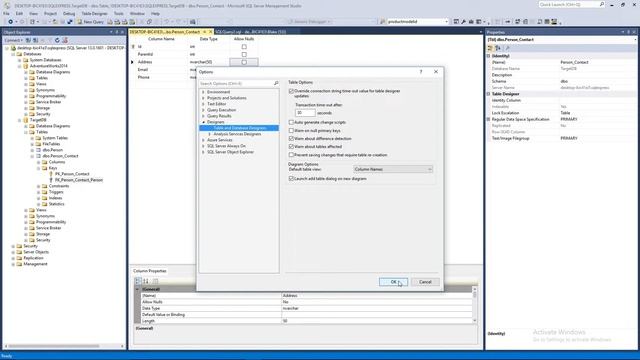Click the table icon next to dbo.Person

[x=38, y=150]
